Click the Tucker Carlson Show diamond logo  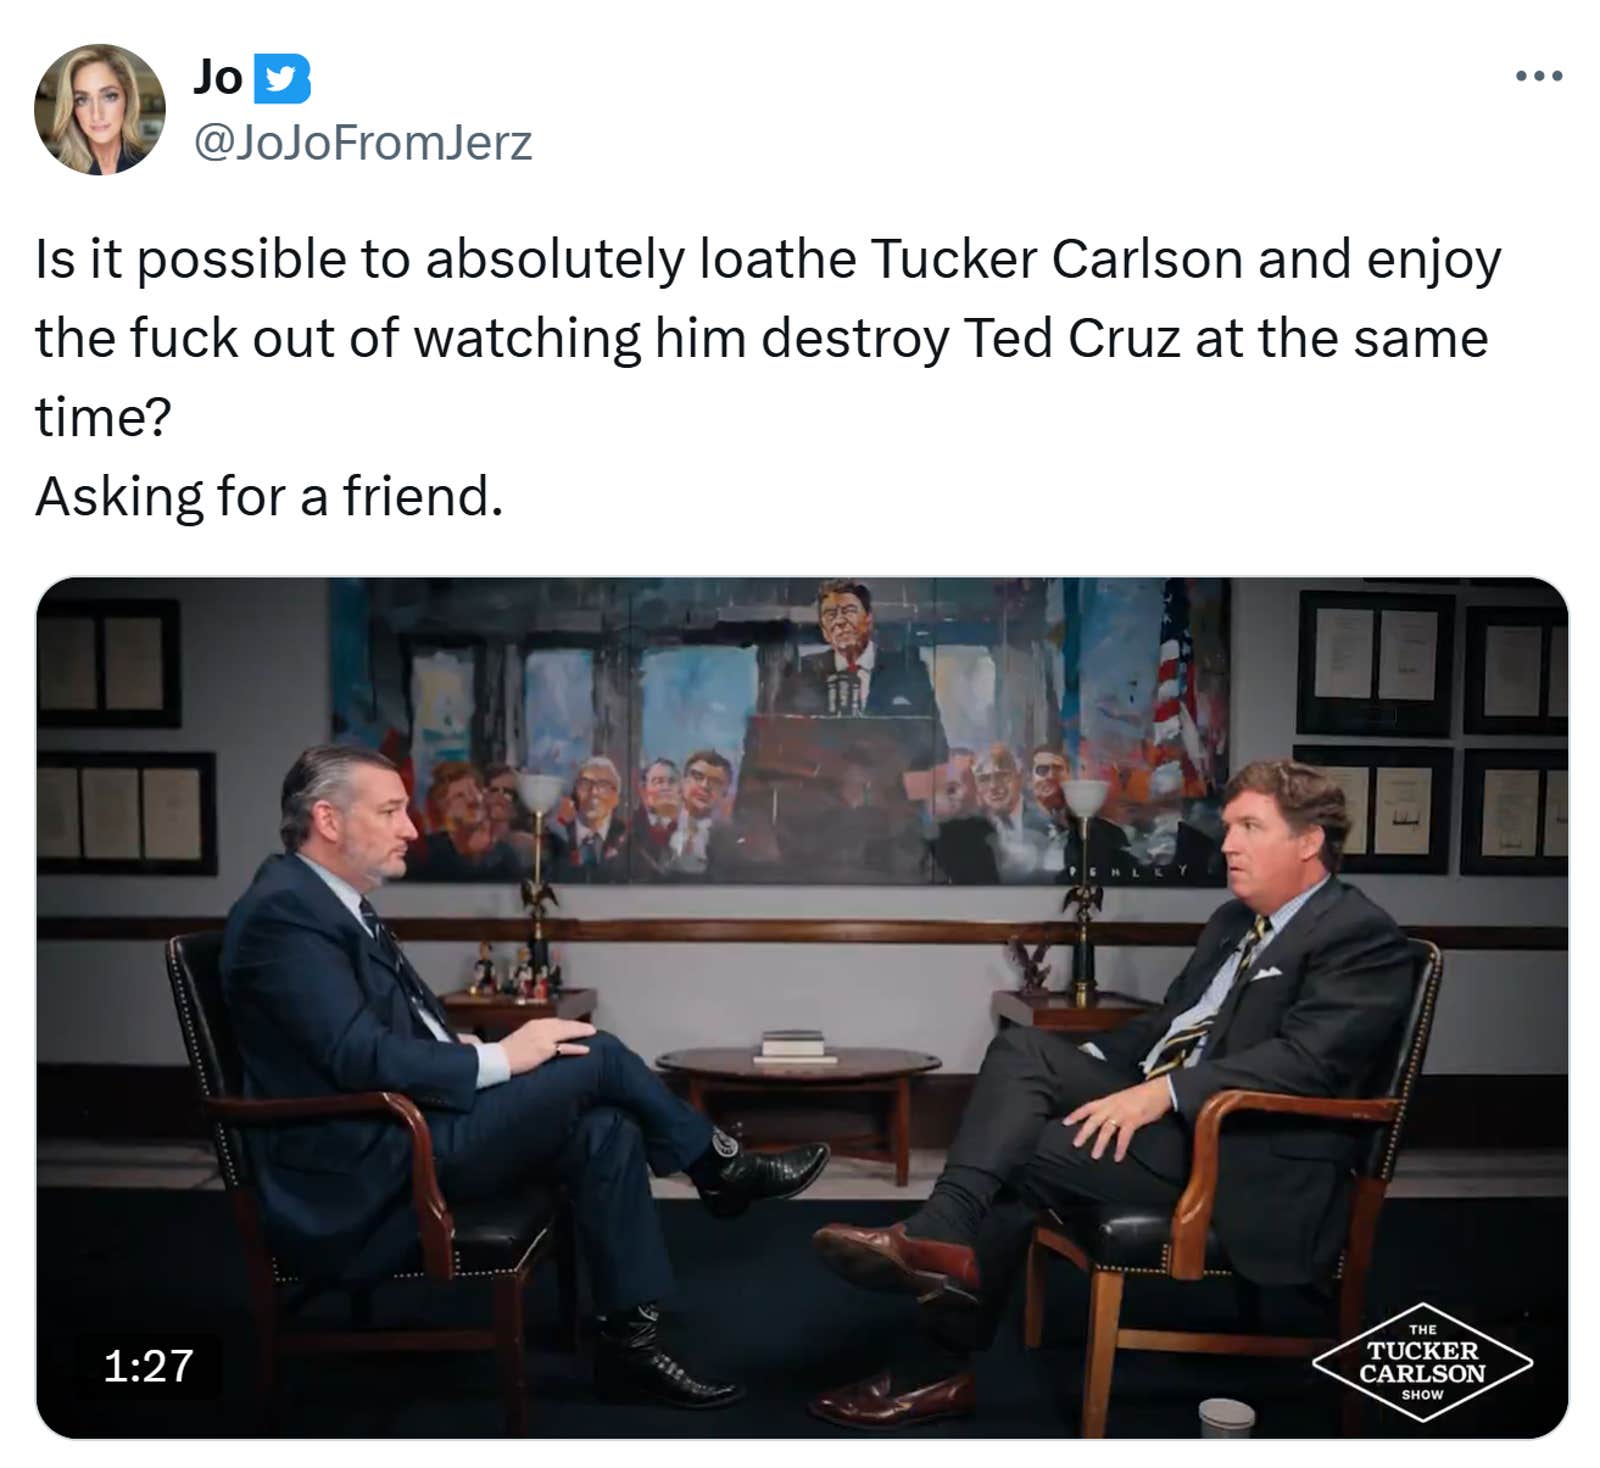tap(1422, 1361)
